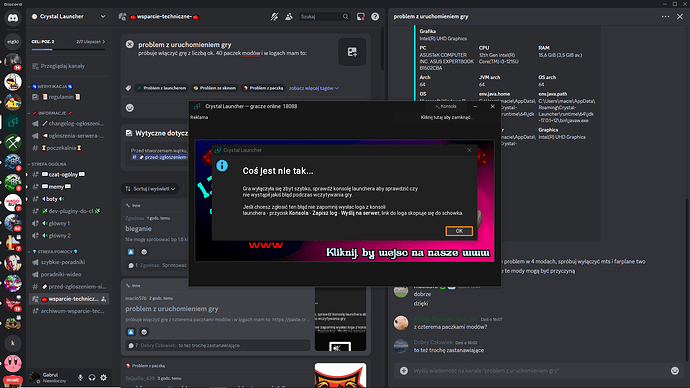This screenshot has height=388, width=690.
Task: Click plus attachment icon in message box
Action: pos(404,371)
